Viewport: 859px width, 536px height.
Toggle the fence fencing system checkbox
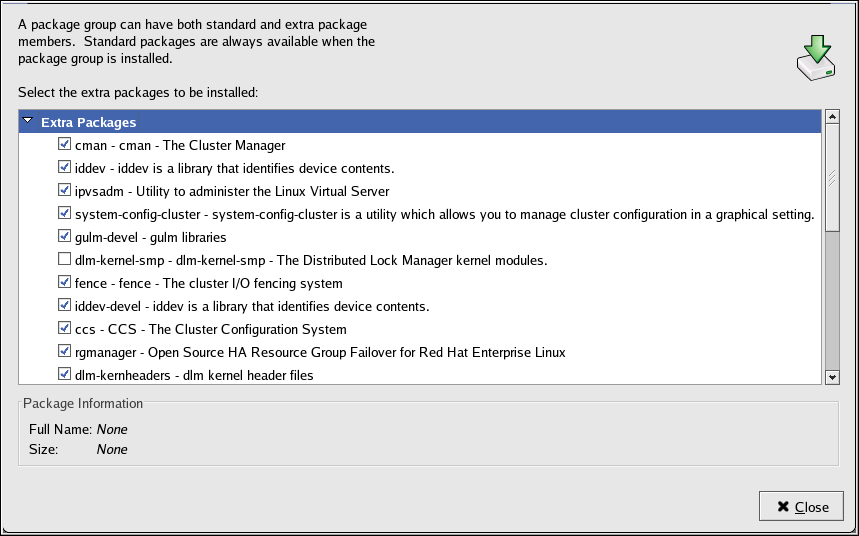coord(65,283)
